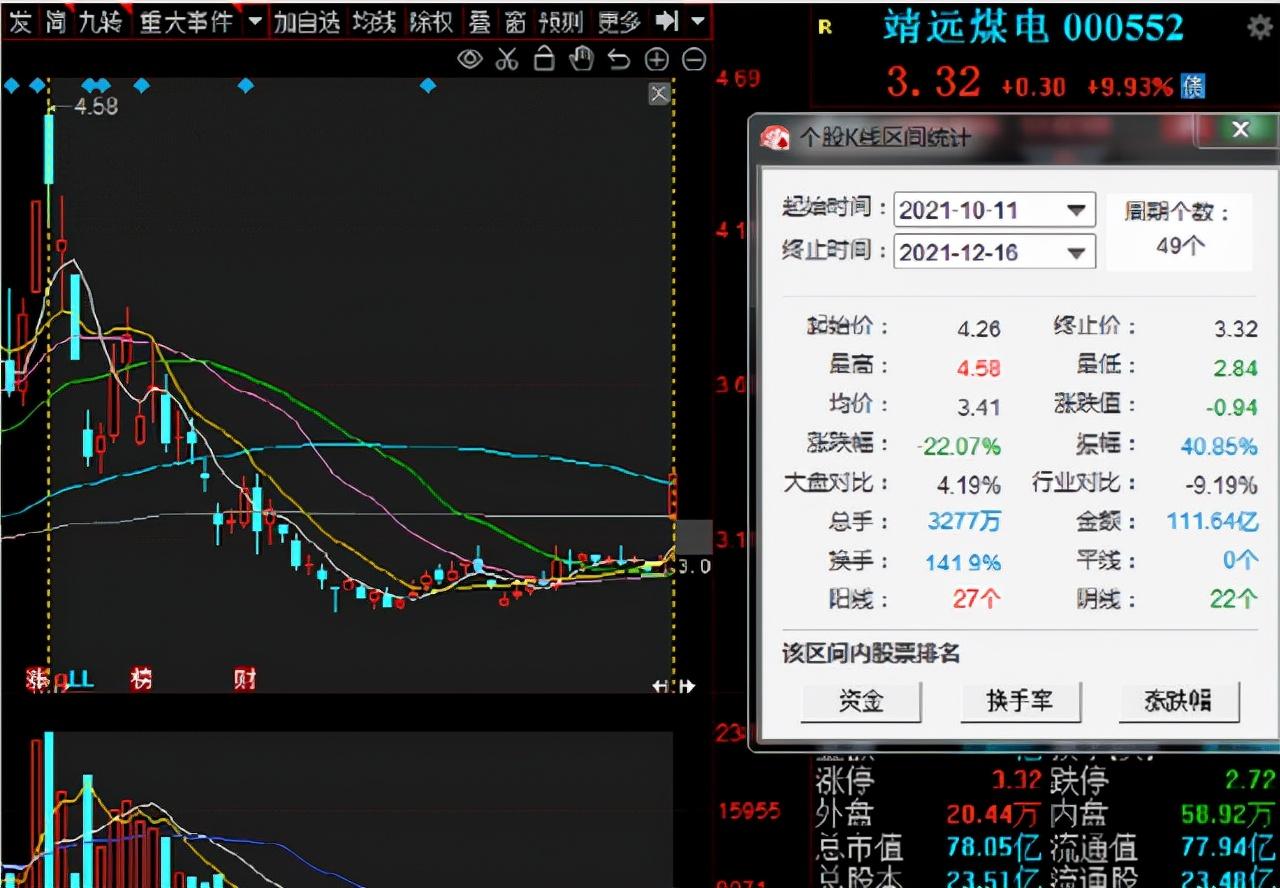
Task: Click the blue 债 bond badge beside the price
Action: point(1193,87)
